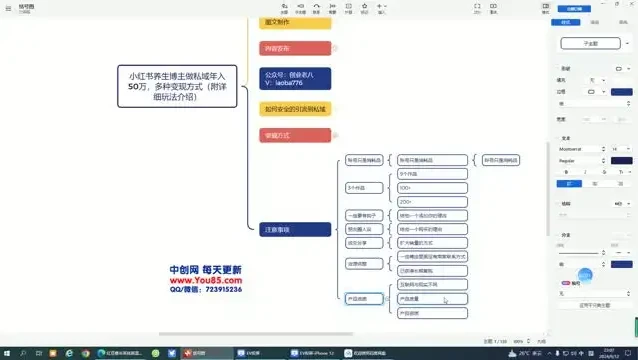Select the yellow 如何安全的引流到私域 topic

pos(295,109)
